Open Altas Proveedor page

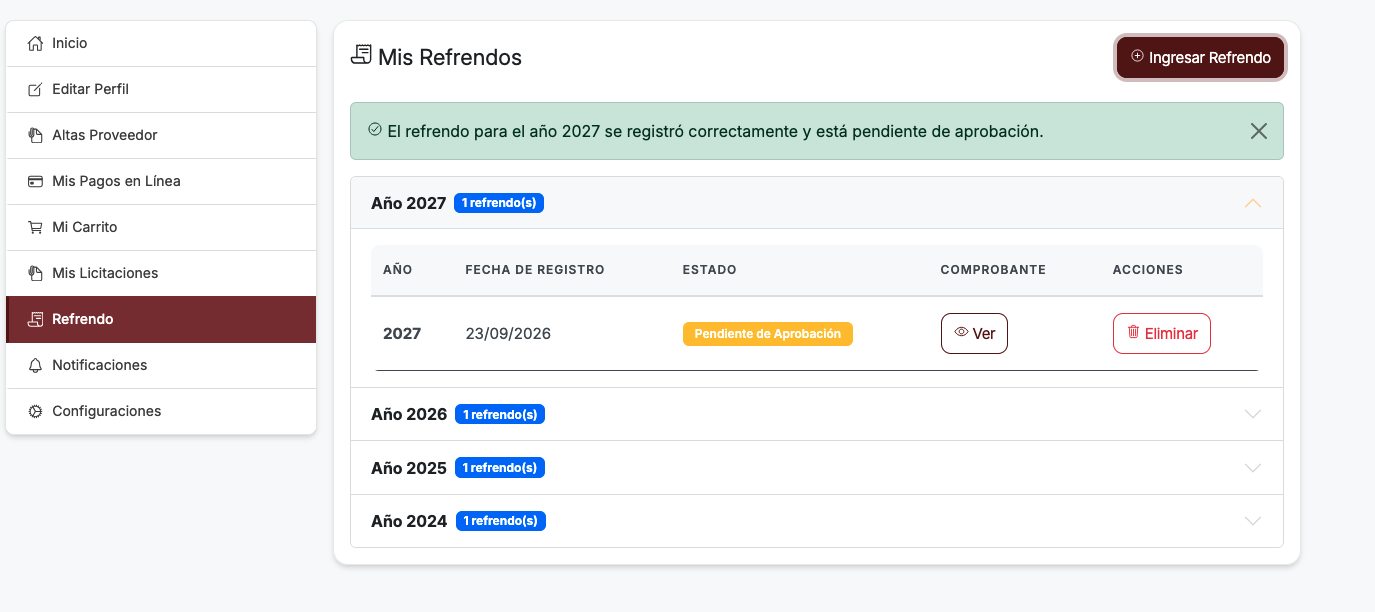point(161,135)
